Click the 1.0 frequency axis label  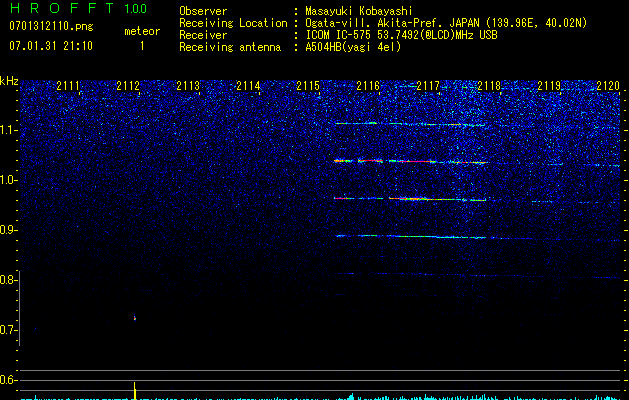point(7,180)
